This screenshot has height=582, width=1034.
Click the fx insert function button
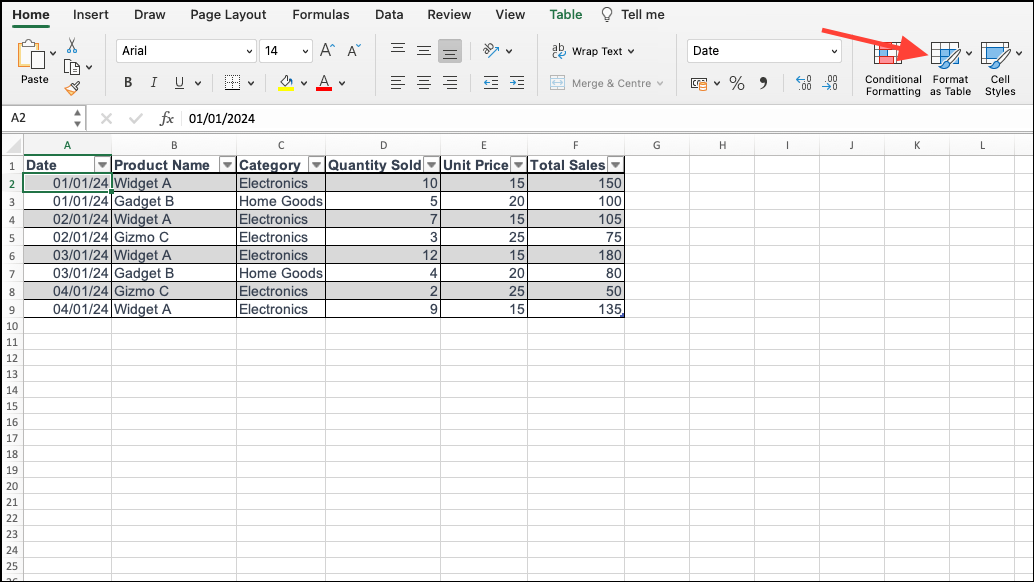pos(166,118)
